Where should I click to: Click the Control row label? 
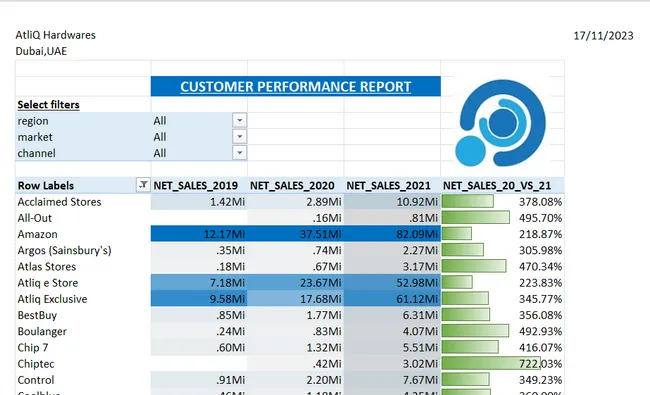click(36, 380)
